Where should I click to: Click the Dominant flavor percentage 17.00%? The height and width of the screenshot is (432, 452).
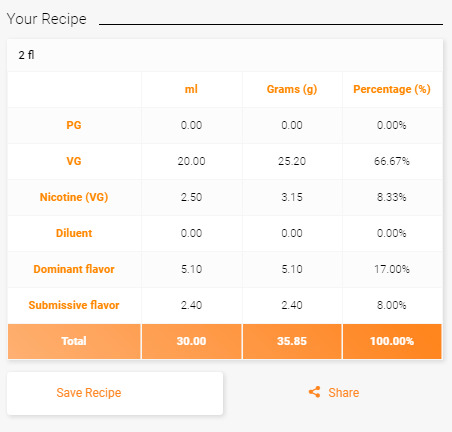point(392,269)
